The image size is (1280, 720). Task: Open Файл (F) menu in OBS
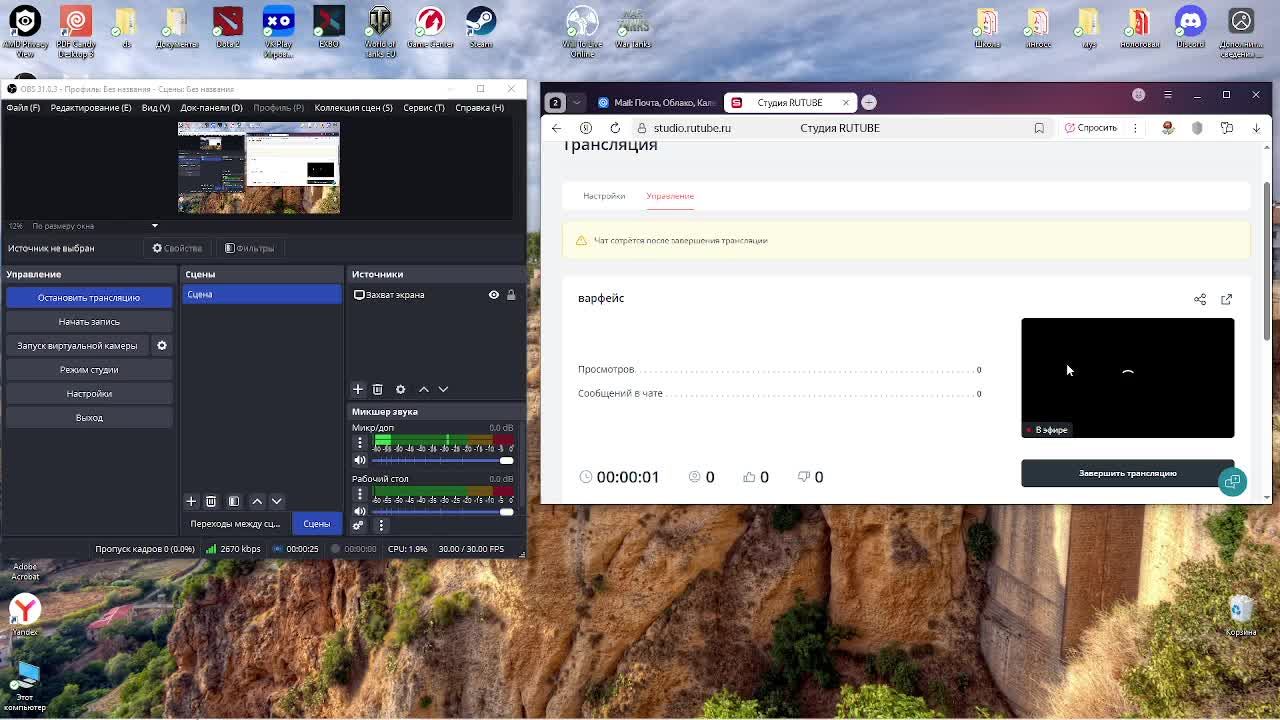(24, 108)
